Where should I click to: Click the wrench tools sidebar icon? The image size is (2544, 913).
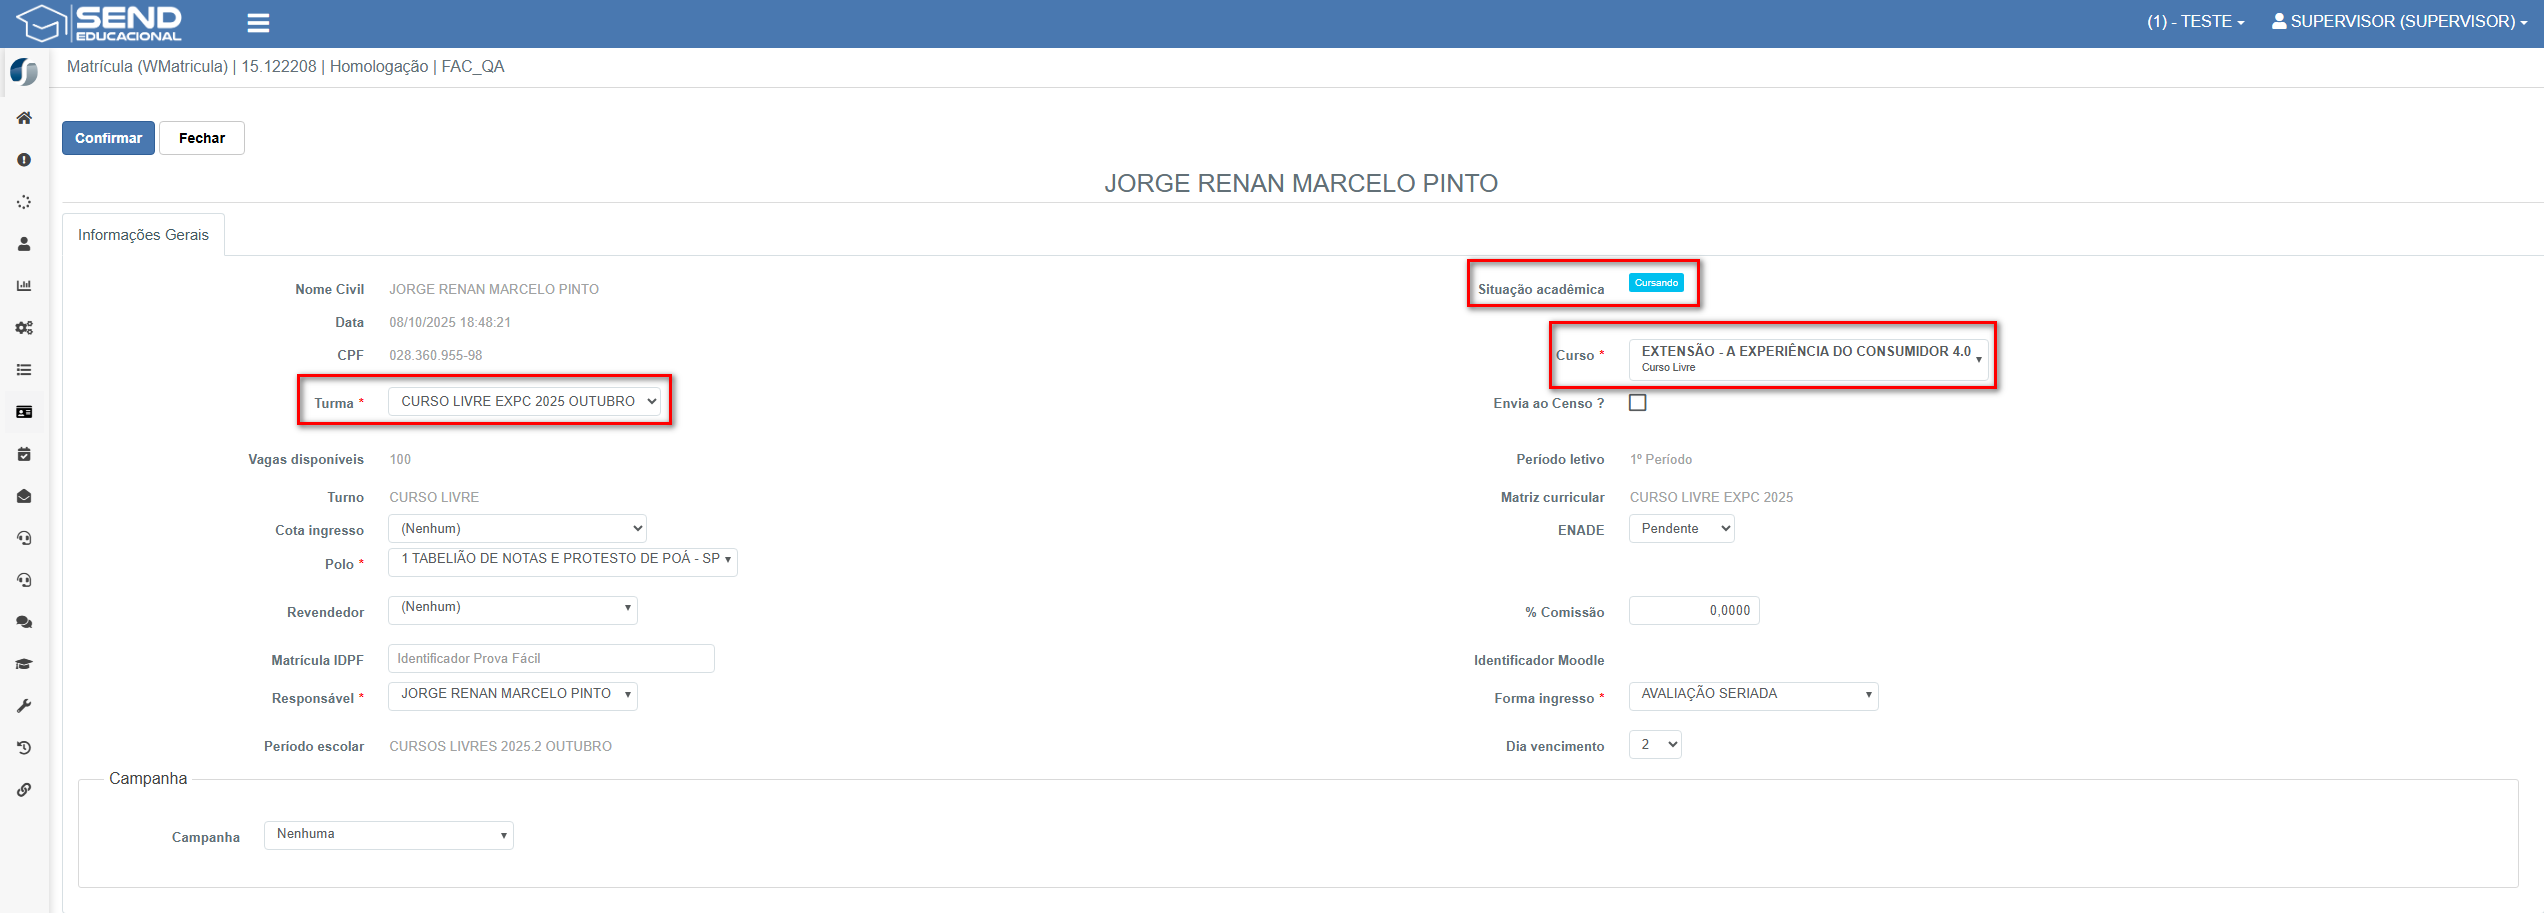(x=24, y=706)
